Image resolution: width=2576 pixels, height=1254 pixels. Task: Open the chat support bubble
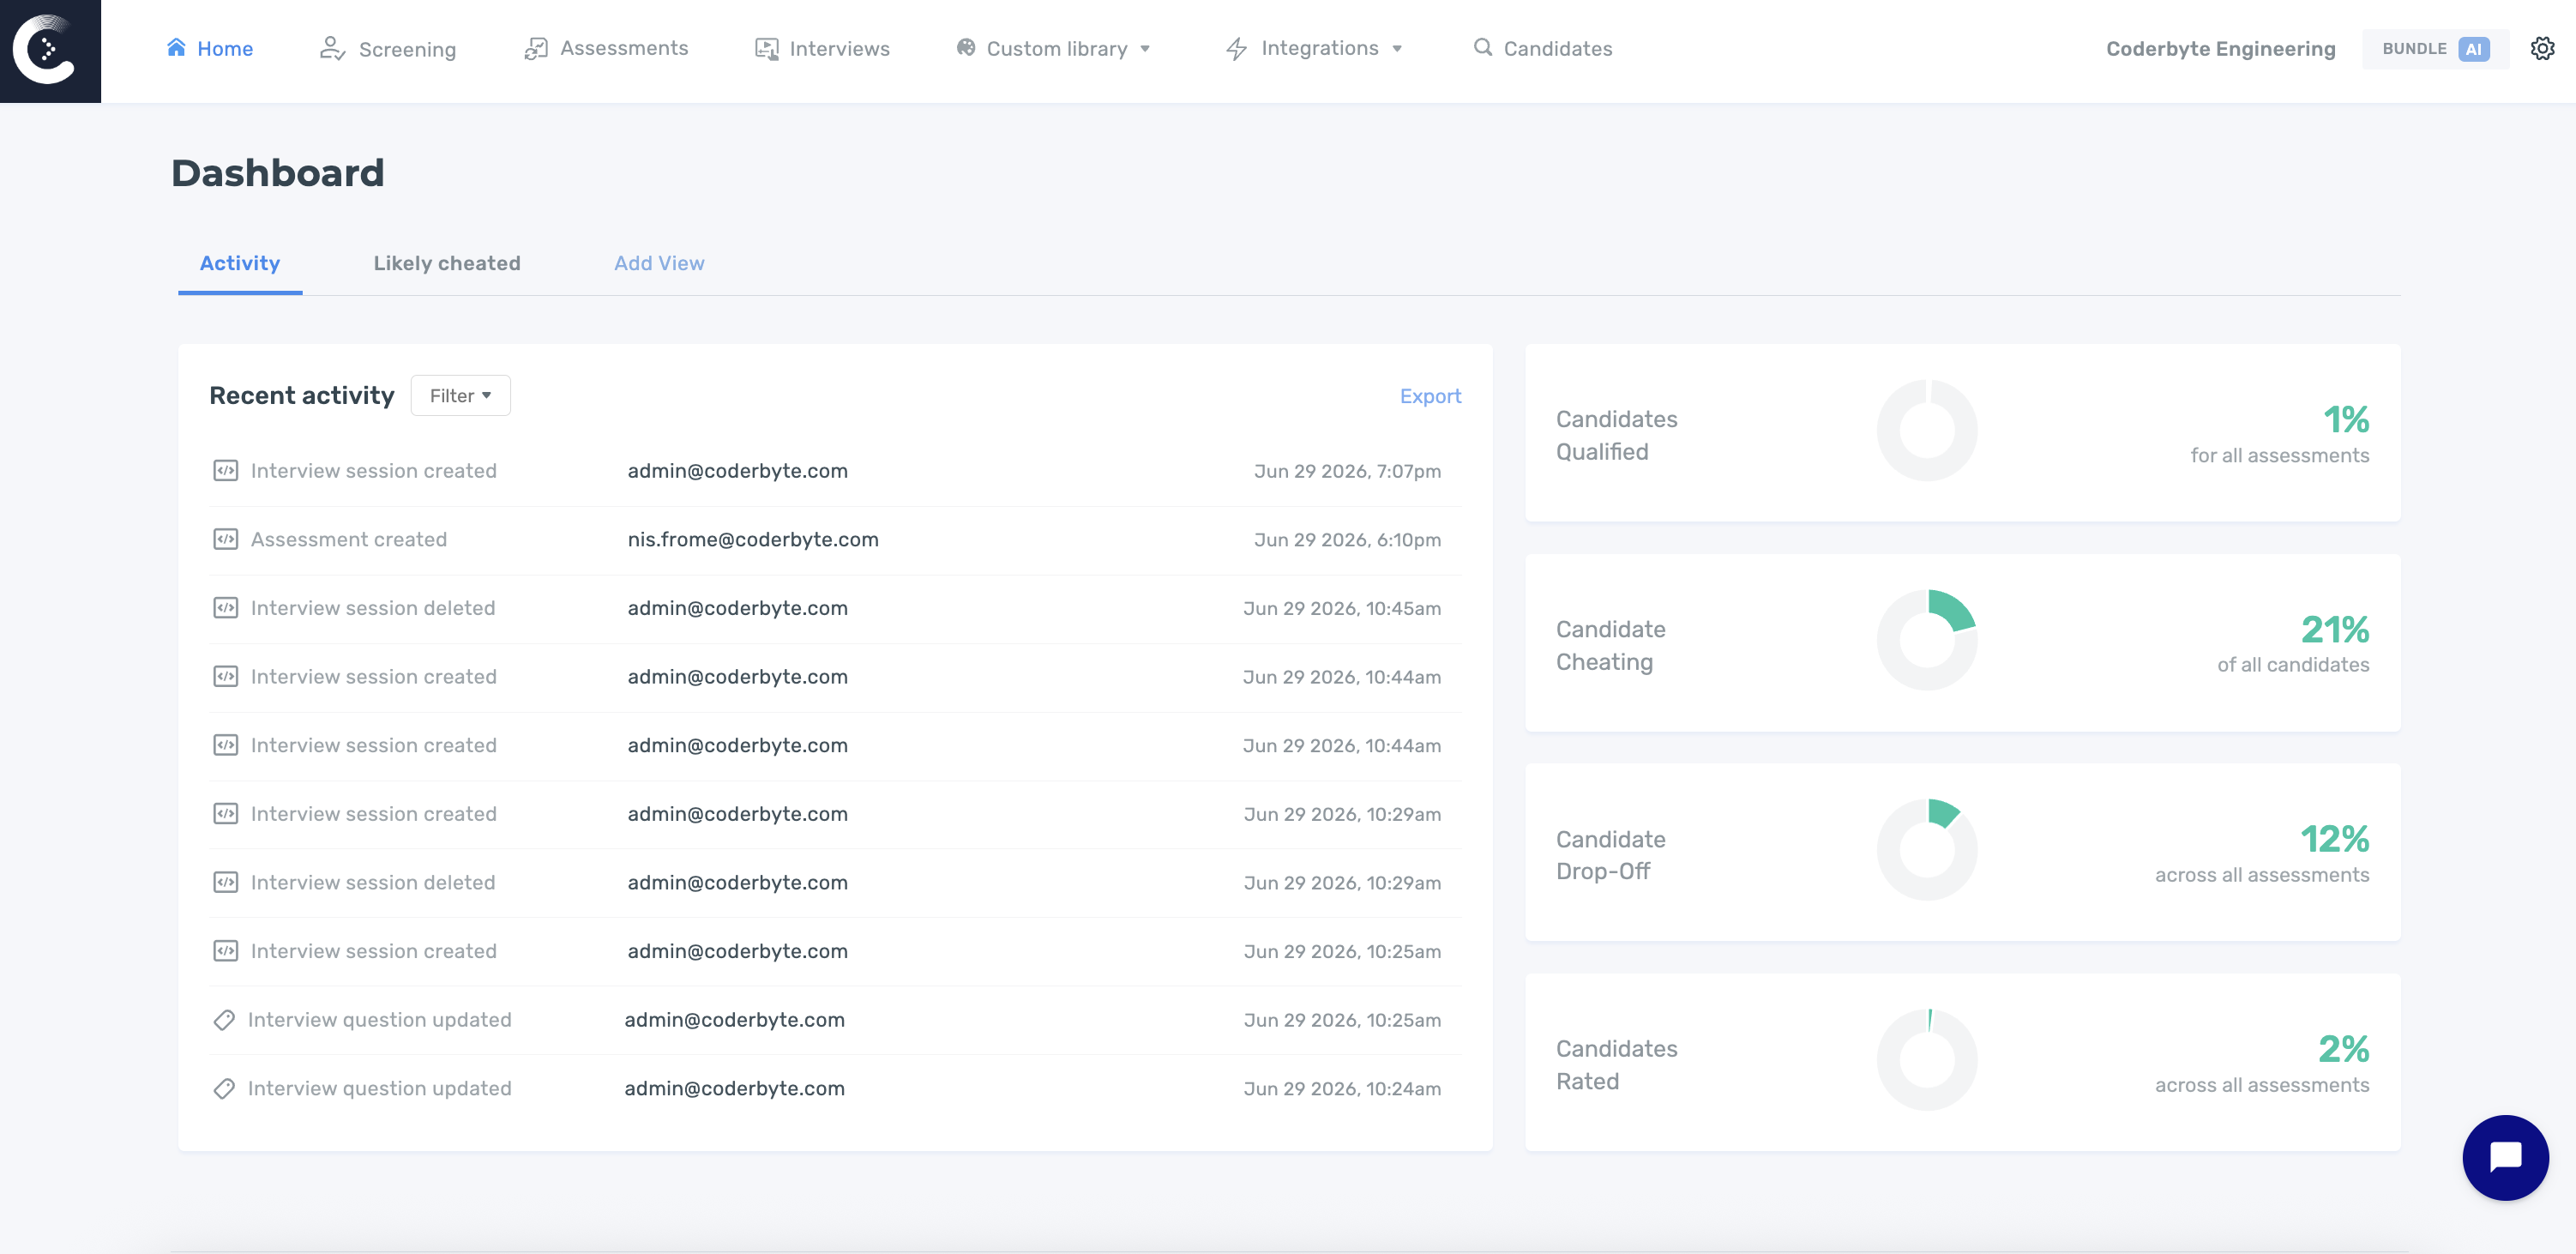click(2505, 1157)
